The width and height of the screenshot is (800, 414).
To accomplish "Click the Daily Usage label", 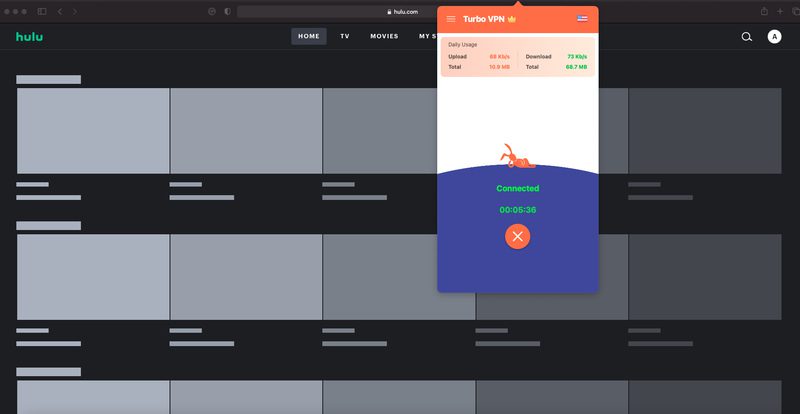I will 463,45.
